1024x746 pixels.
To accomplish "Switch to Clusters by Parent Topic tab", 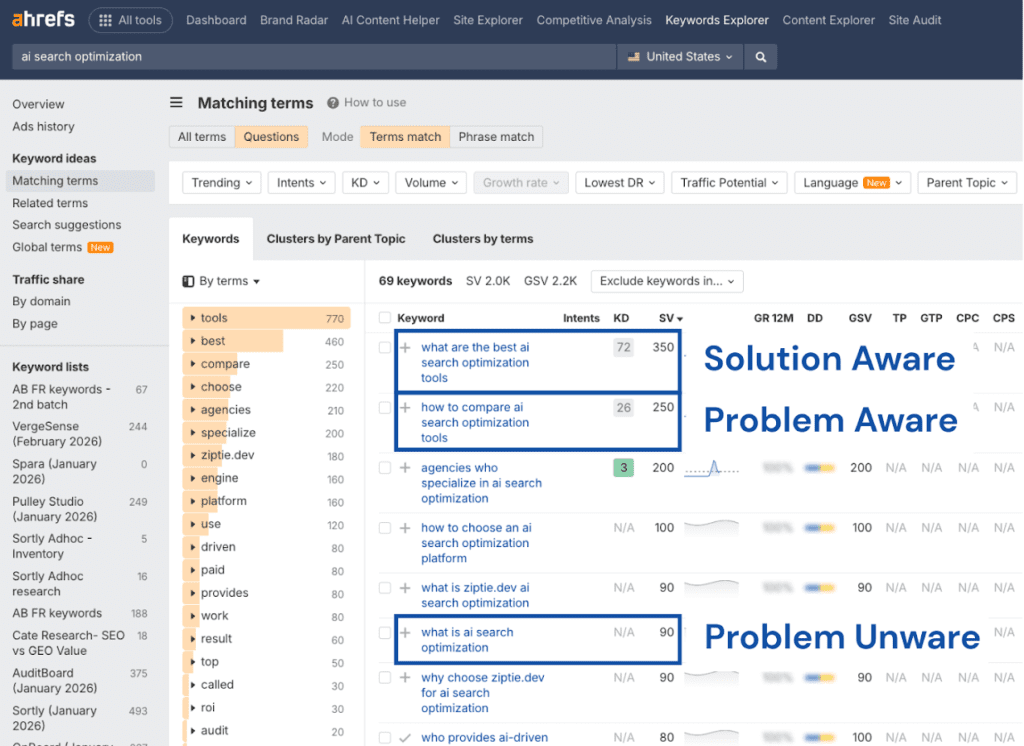I will 336,239.
